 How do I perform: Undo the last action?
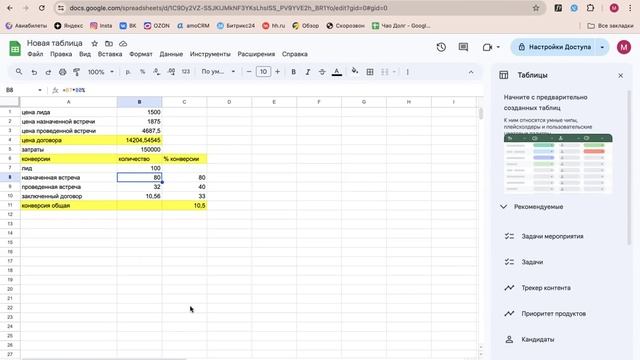pos(34,72)
